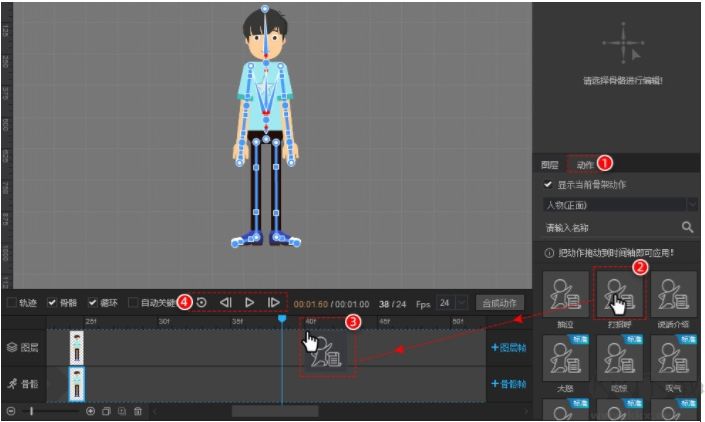This screenshot has width=705, height=422.
Task: Click the trash delete icon below the timeline
Action: pos(138,411)
